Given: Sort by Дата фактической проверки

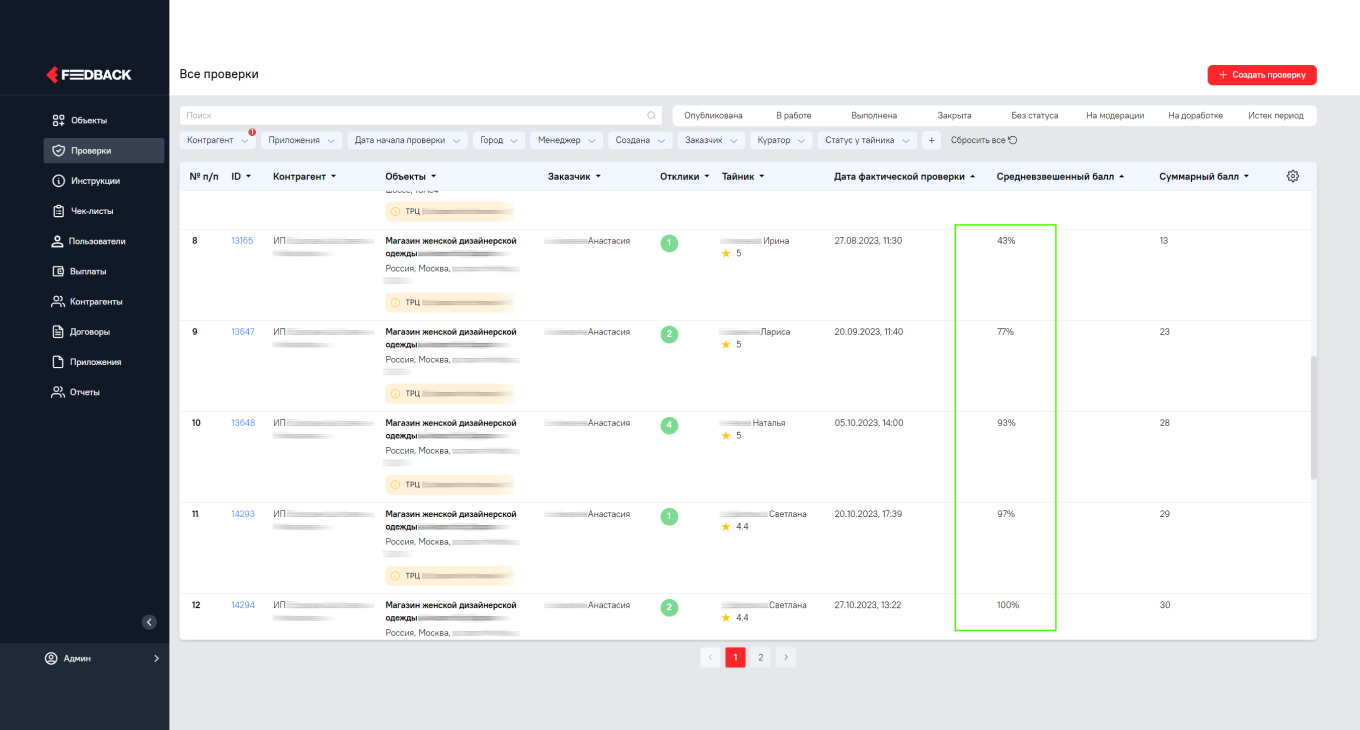Looking at the screenshot, I should click(x=905, y=177).
